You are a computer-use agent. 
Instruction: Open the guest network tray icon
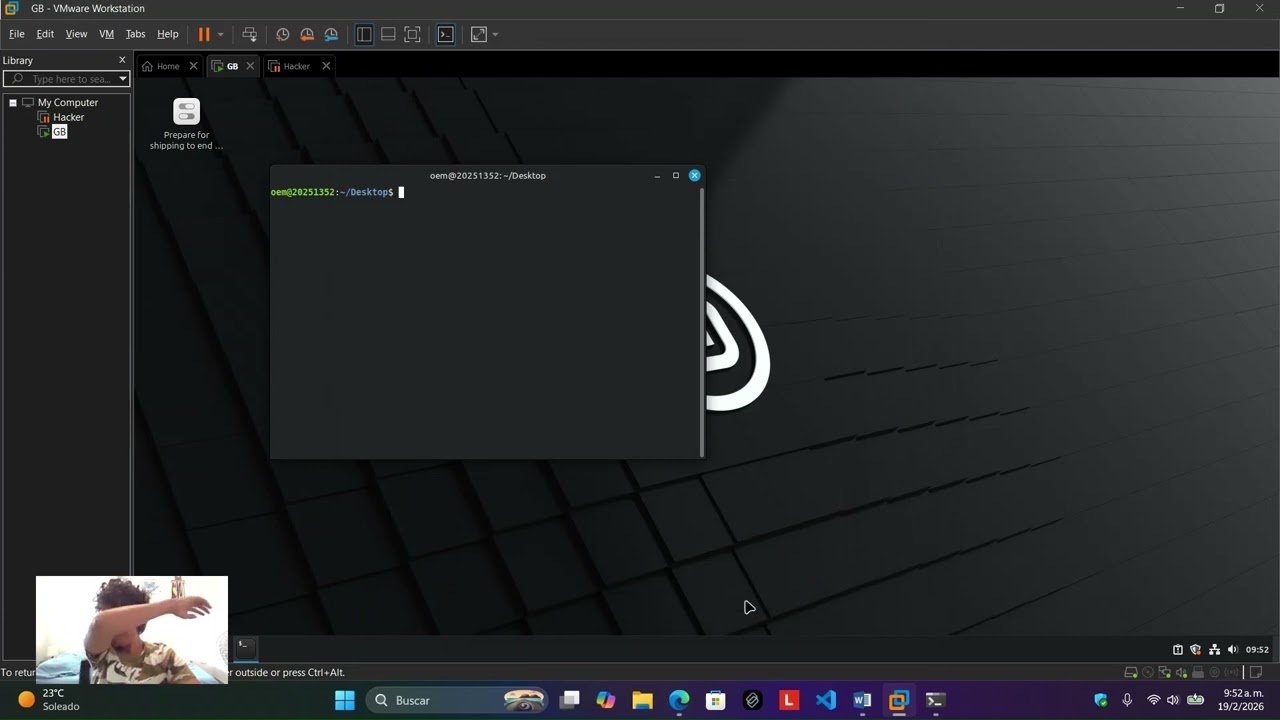click(x=1214, y=649)
